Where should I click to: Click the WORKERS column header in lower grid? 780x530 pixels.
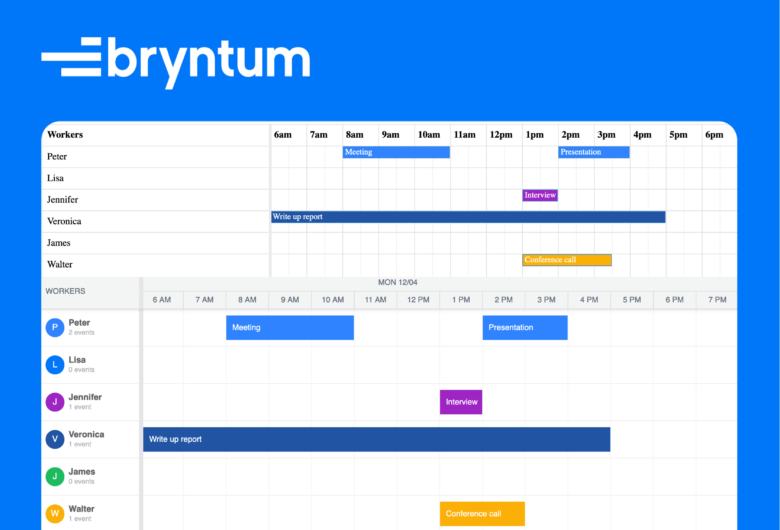(91, 291)
